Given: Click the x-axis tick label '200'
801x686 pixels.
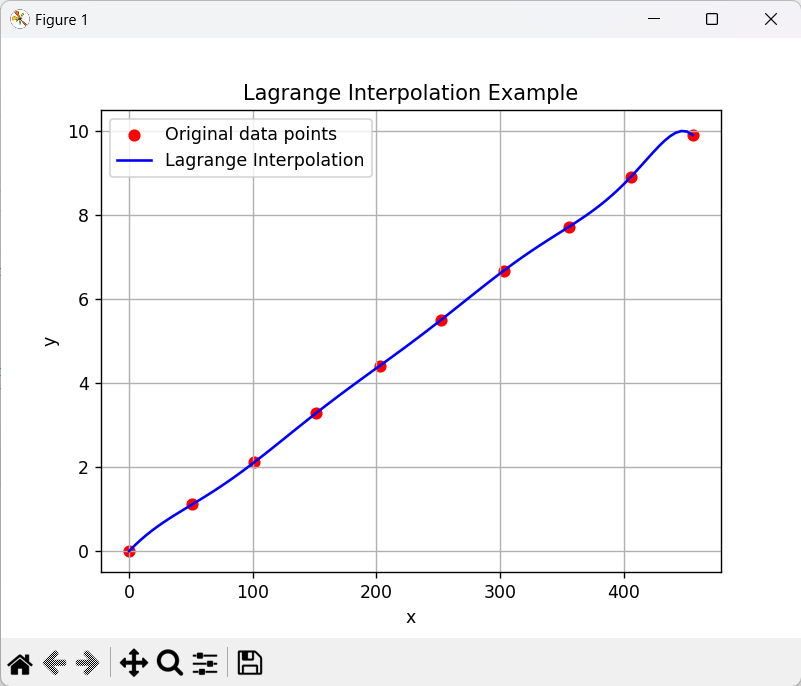Looking at the screenshot, I should 376,592.
